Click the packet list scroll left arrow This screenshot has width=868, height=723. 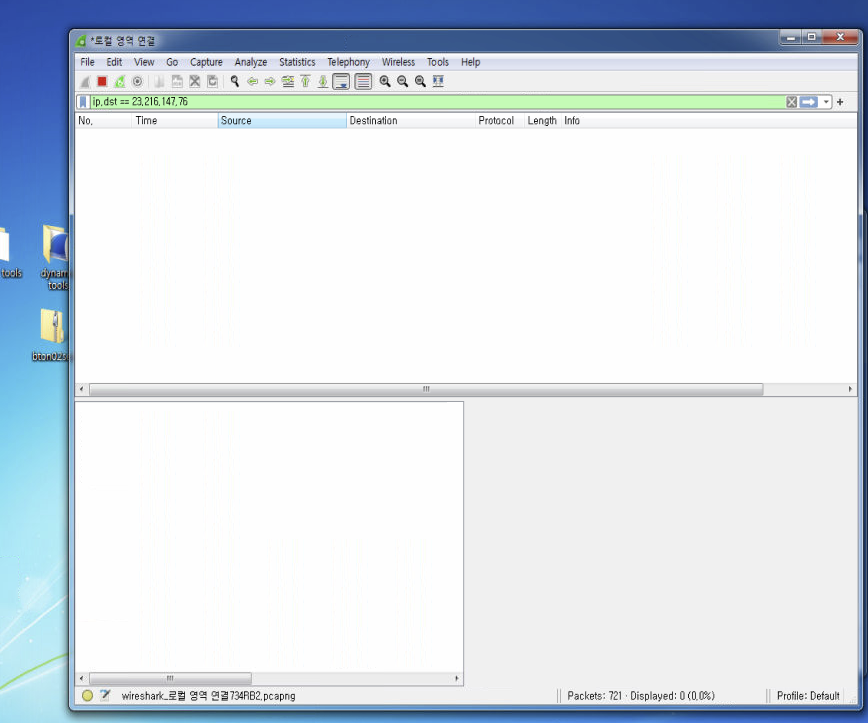(x=82, y=389)
